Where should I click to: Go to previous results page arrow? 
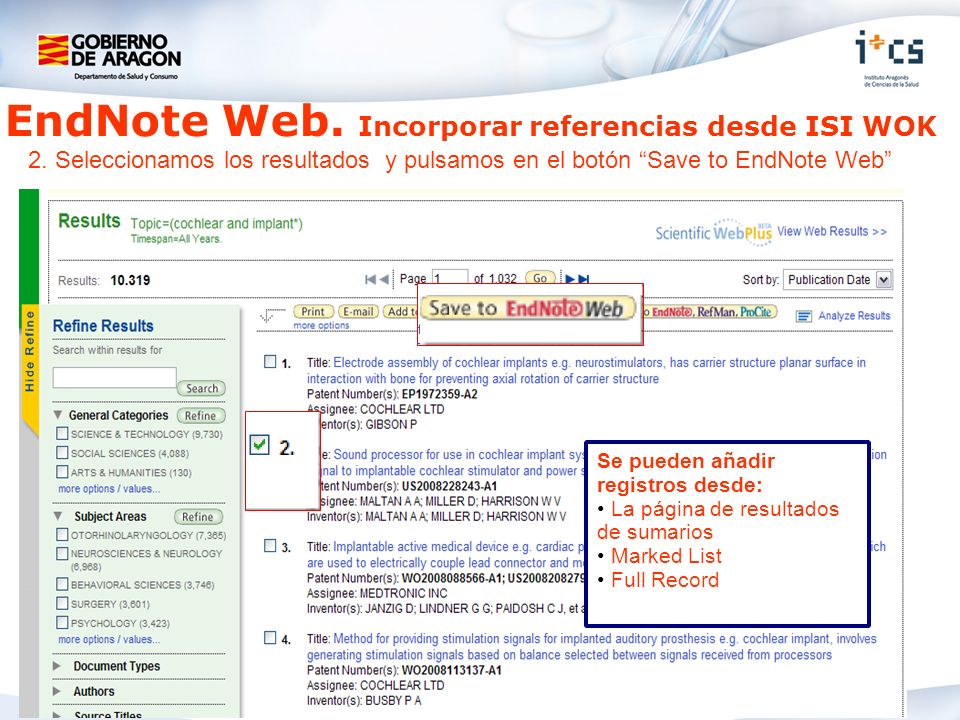[384, 279]
